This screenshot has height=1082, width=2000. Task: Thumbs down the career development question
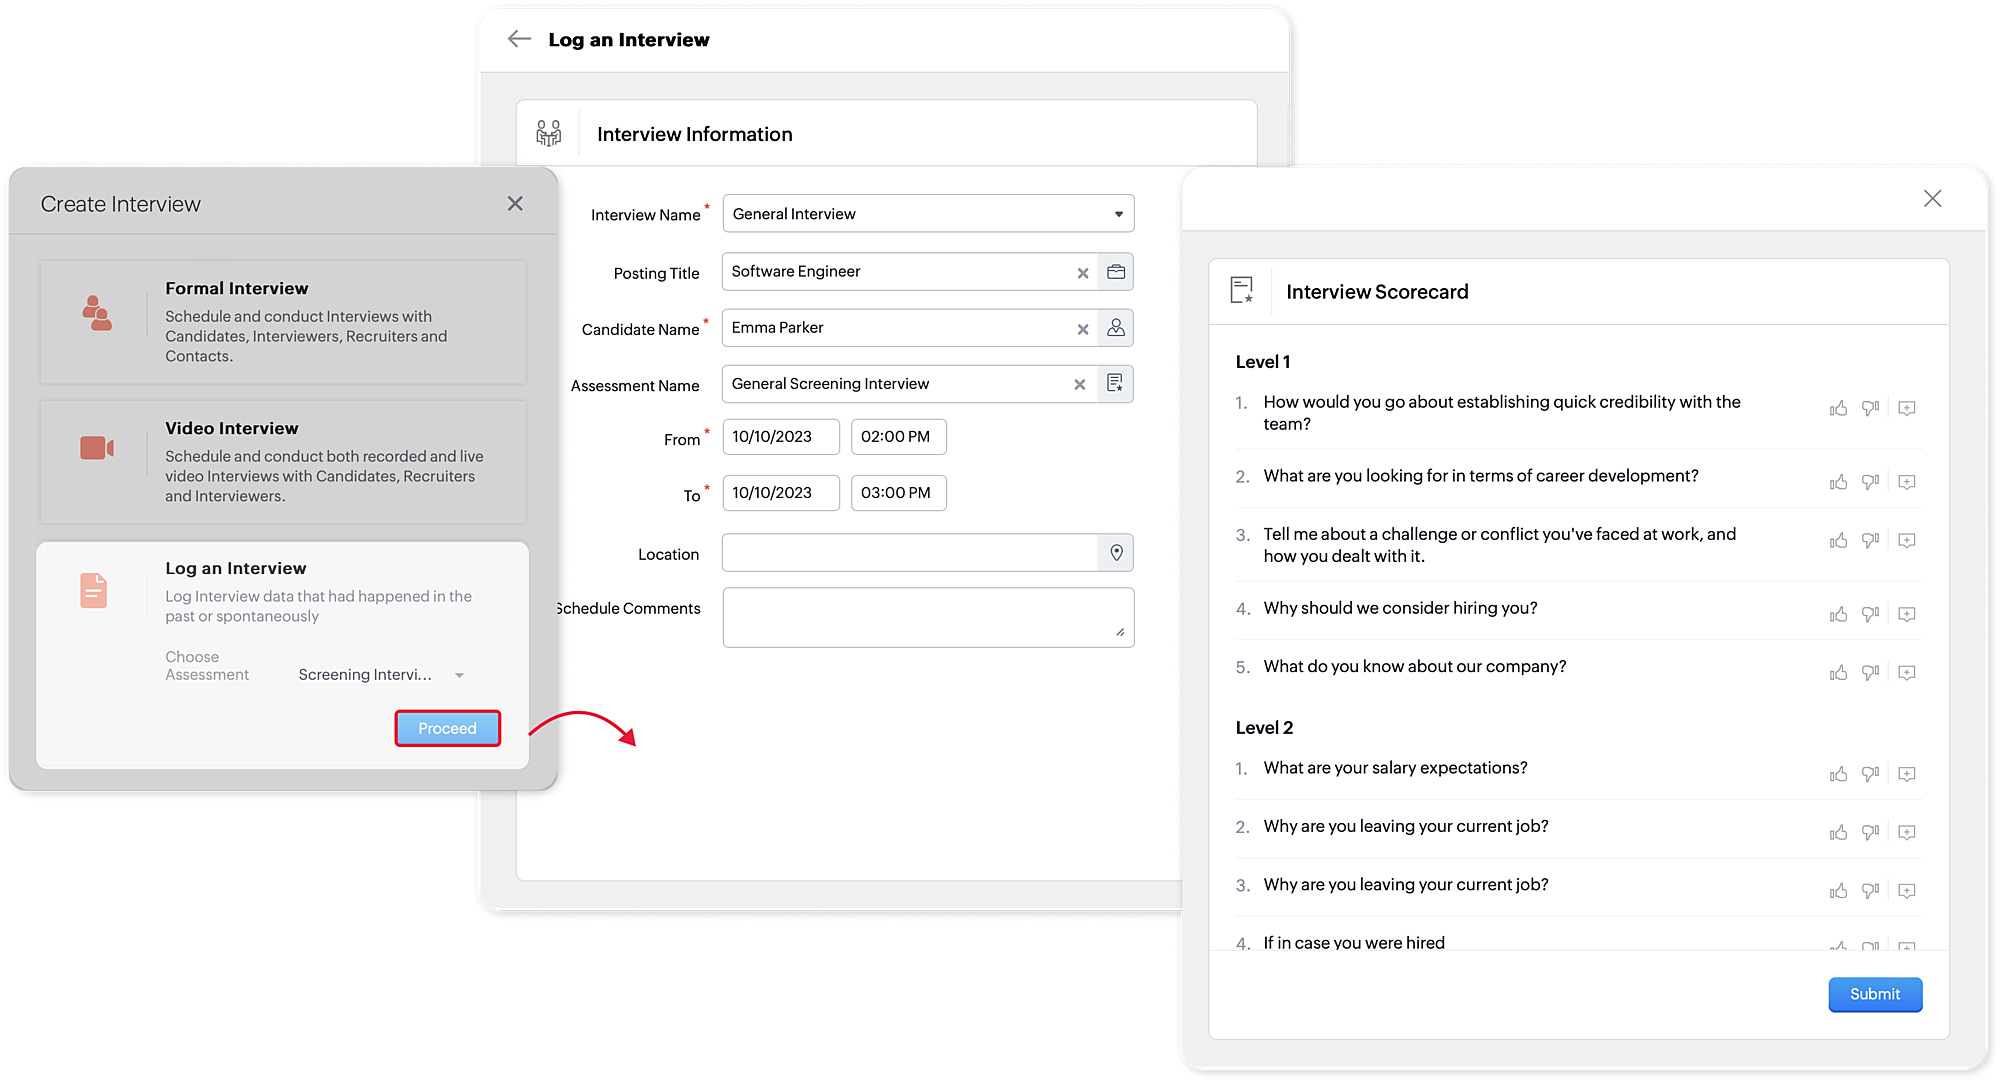coord(1870,482)
